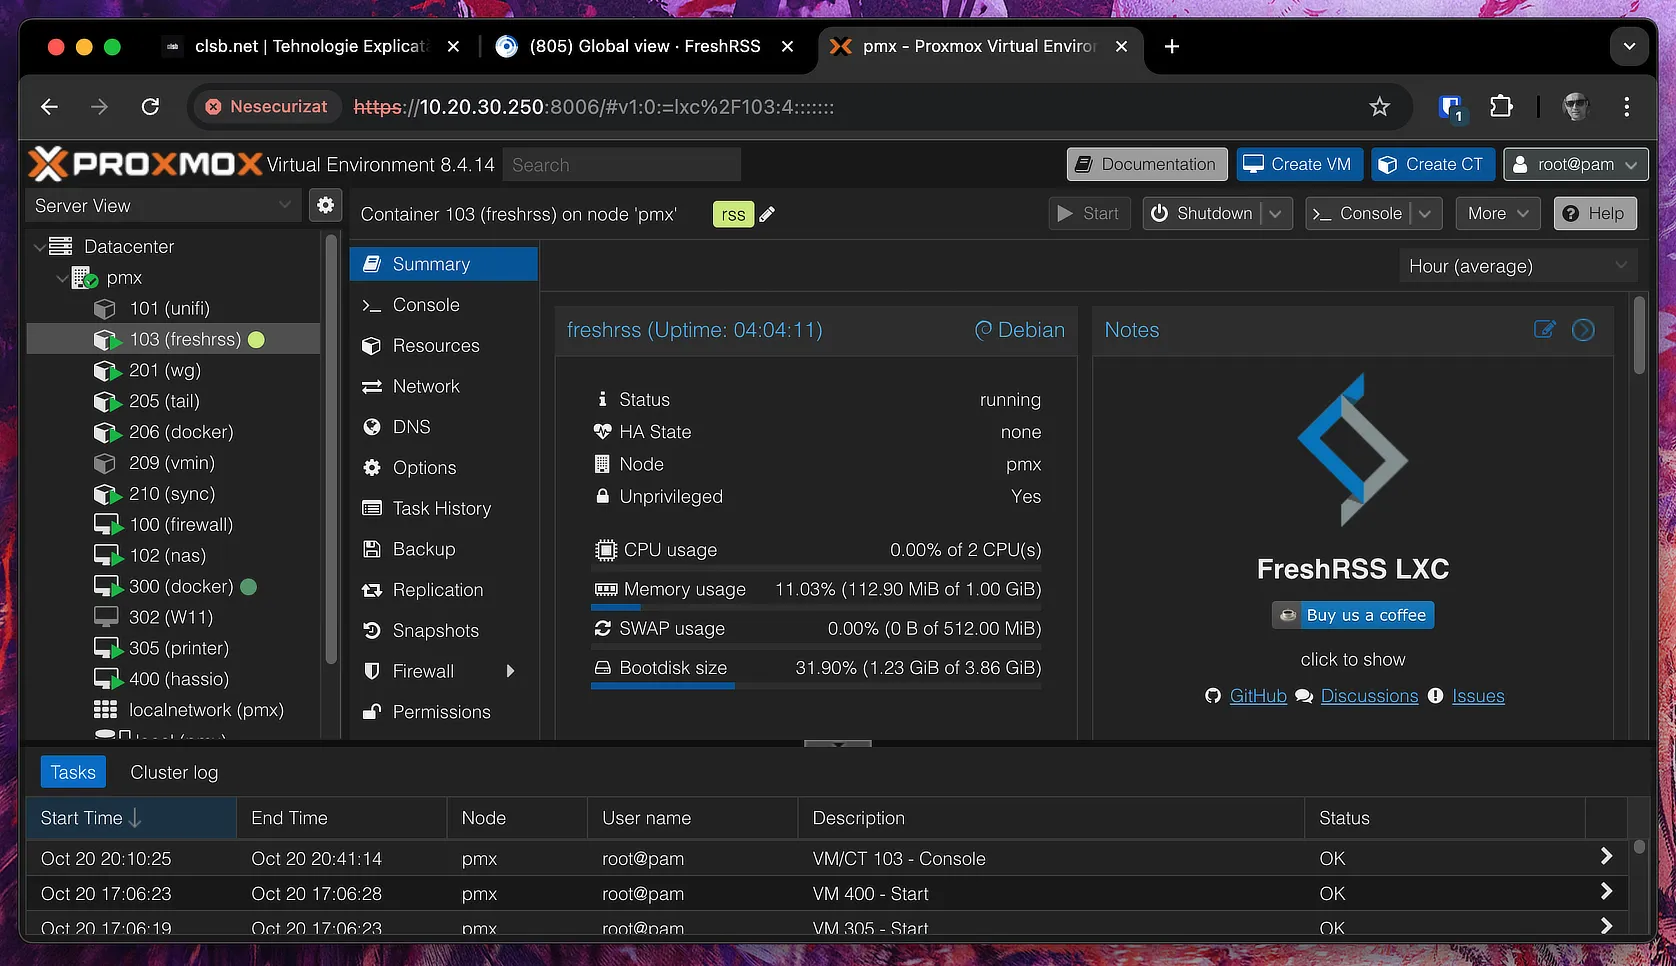The height and width of the screenshot is (966, 1676).
Task: Click the gear icon beside Server View
Action: 325,205
